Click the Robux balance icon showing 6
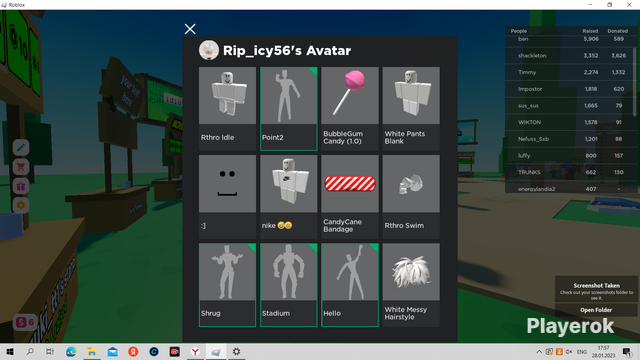The width and height of the screenshot is (640, 360). click(x=25, y=322)
